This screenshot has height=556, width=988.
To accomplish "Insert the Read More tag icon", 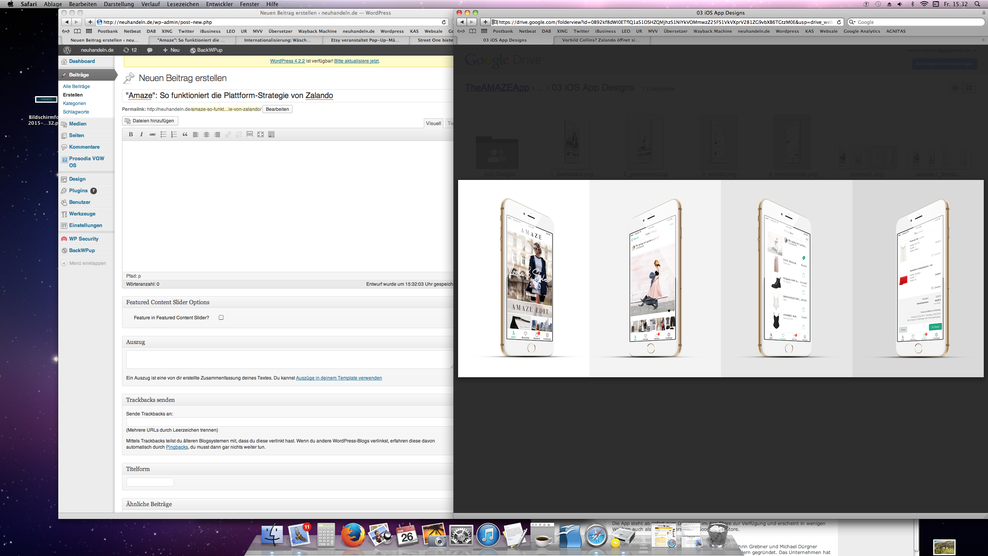I will (250, 134).
